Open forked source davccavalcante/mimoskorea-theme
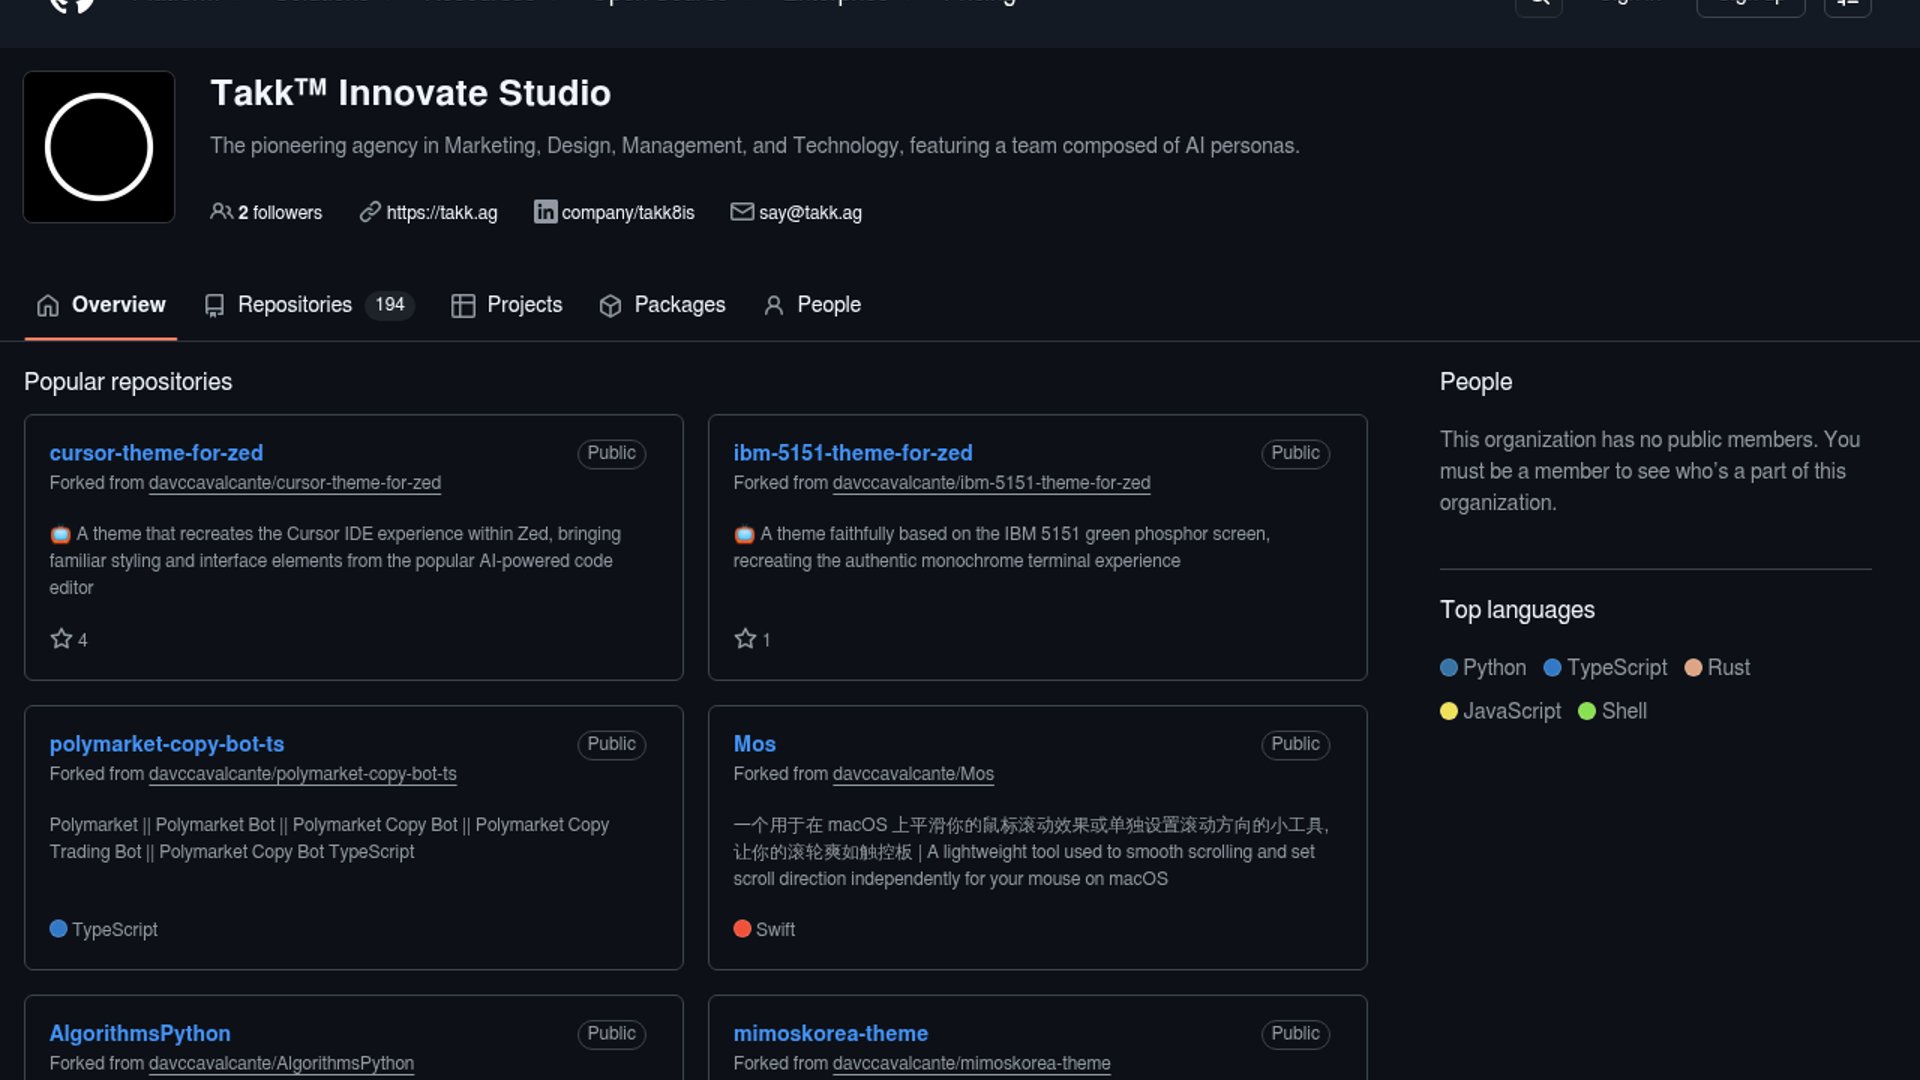This screenshot has height=1080, width=1920. (x=972, y=1063)
